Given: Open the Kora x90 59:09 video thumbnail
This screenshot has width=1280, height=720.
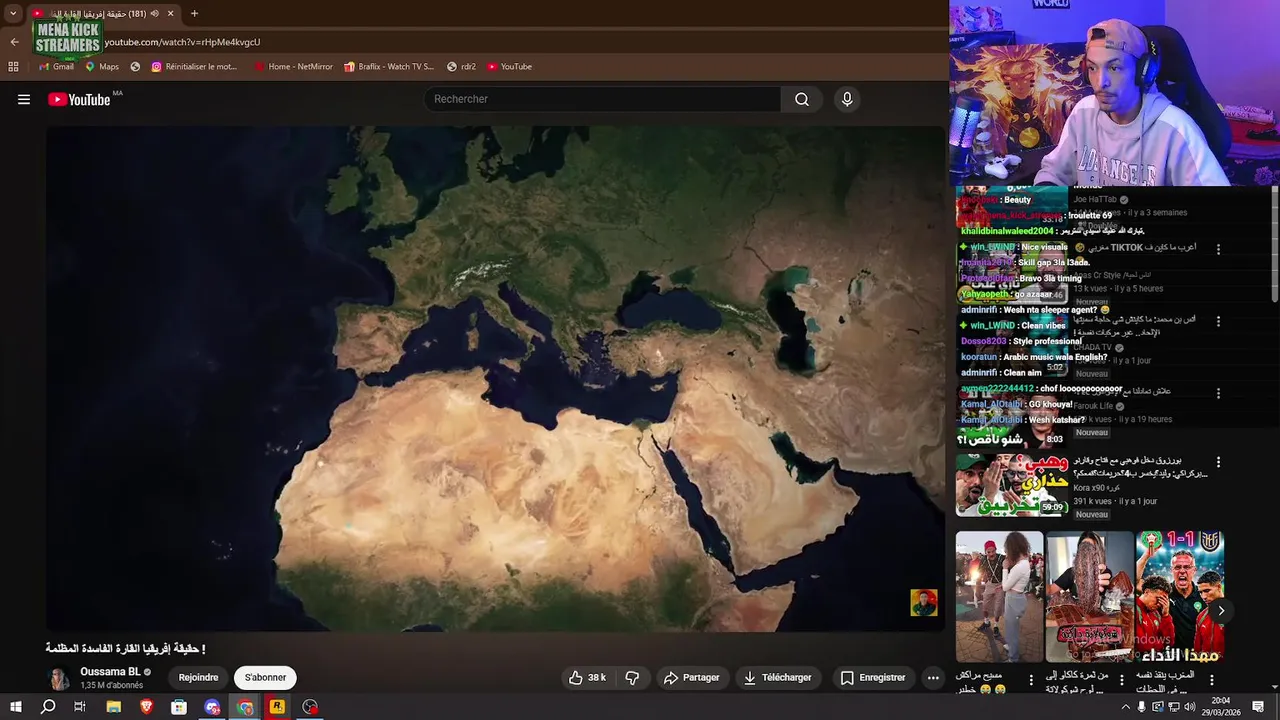Looking at the screenshot, I should 1012,485.
